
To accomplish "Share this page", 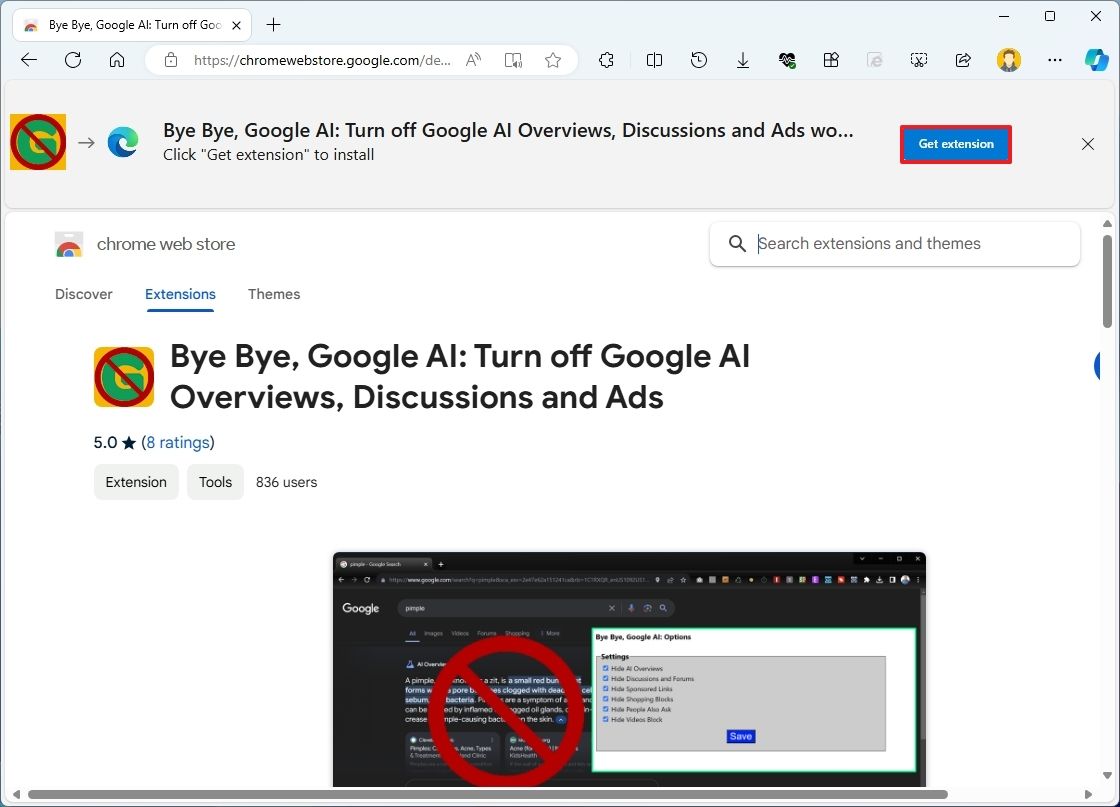I will (x=963, y=60).
